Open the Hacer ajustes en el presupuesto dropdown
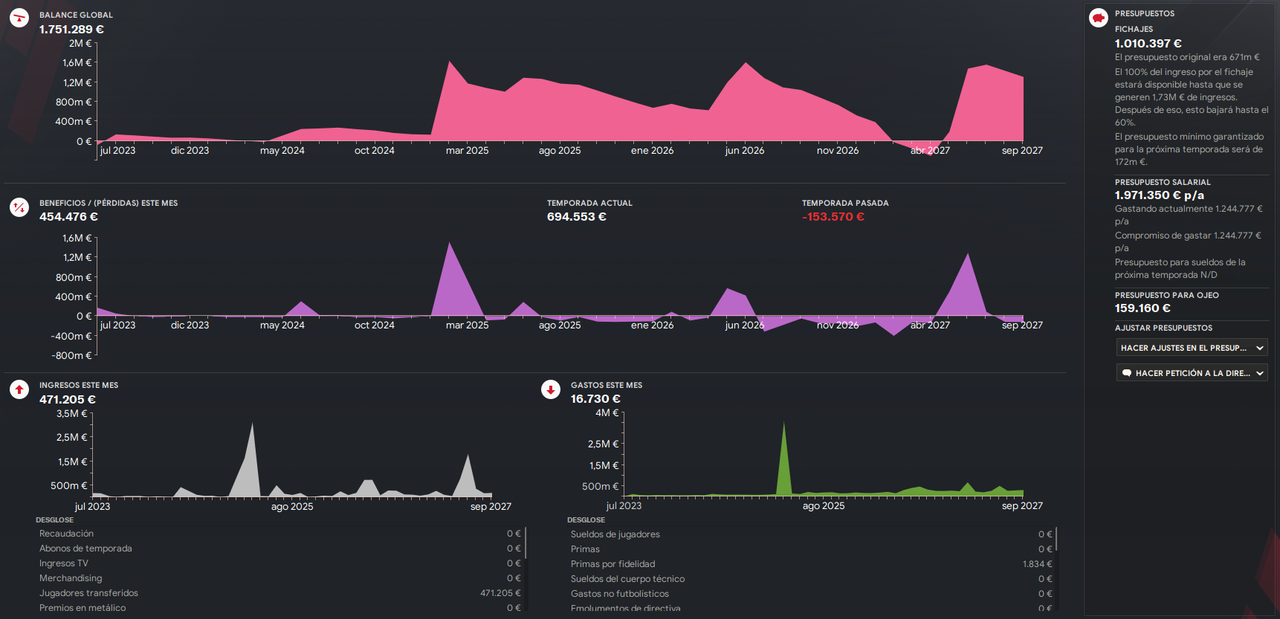 [x=1192, y=348]
